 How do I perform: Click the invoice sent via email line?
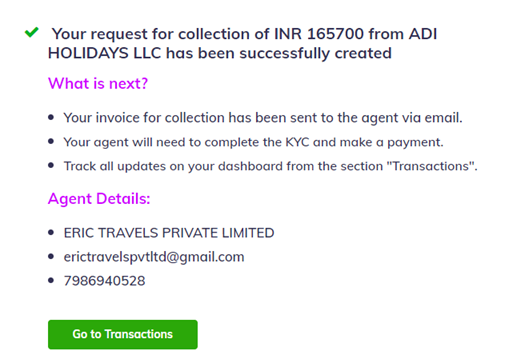(x=263, y=118)
